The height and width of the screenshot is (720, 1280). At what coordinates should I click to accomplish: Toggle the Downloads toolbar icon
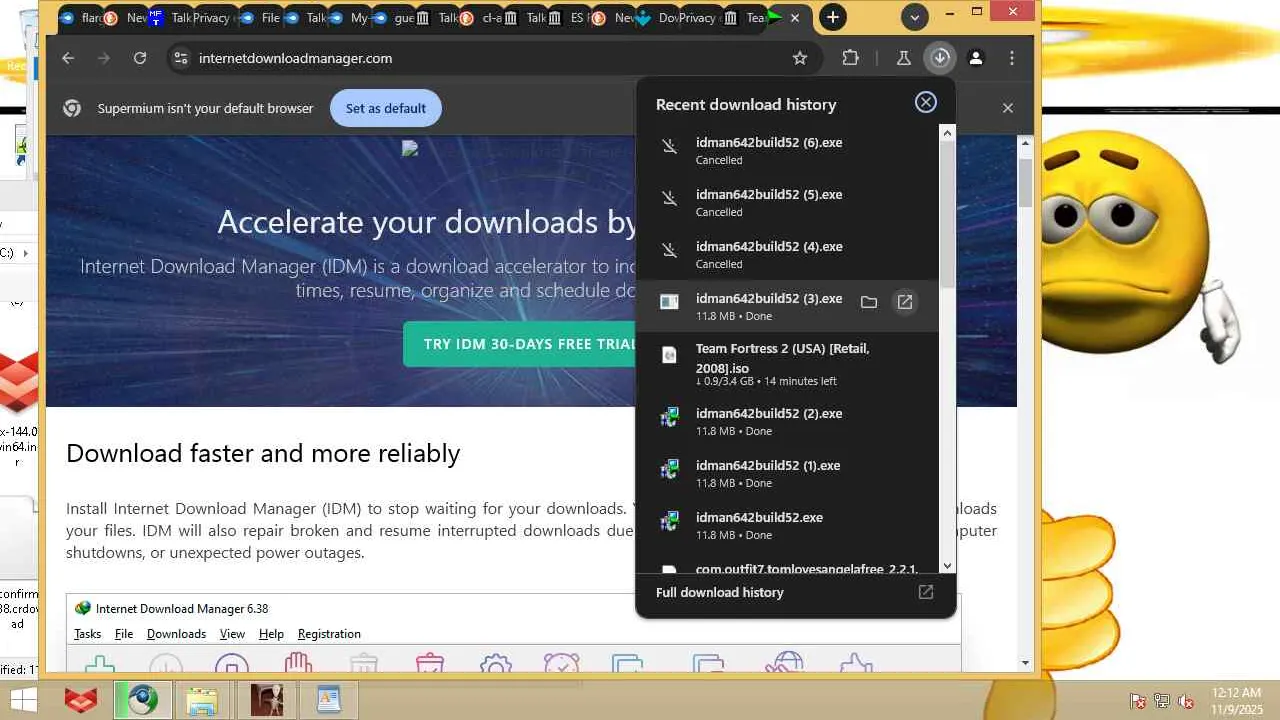(940, 58)
